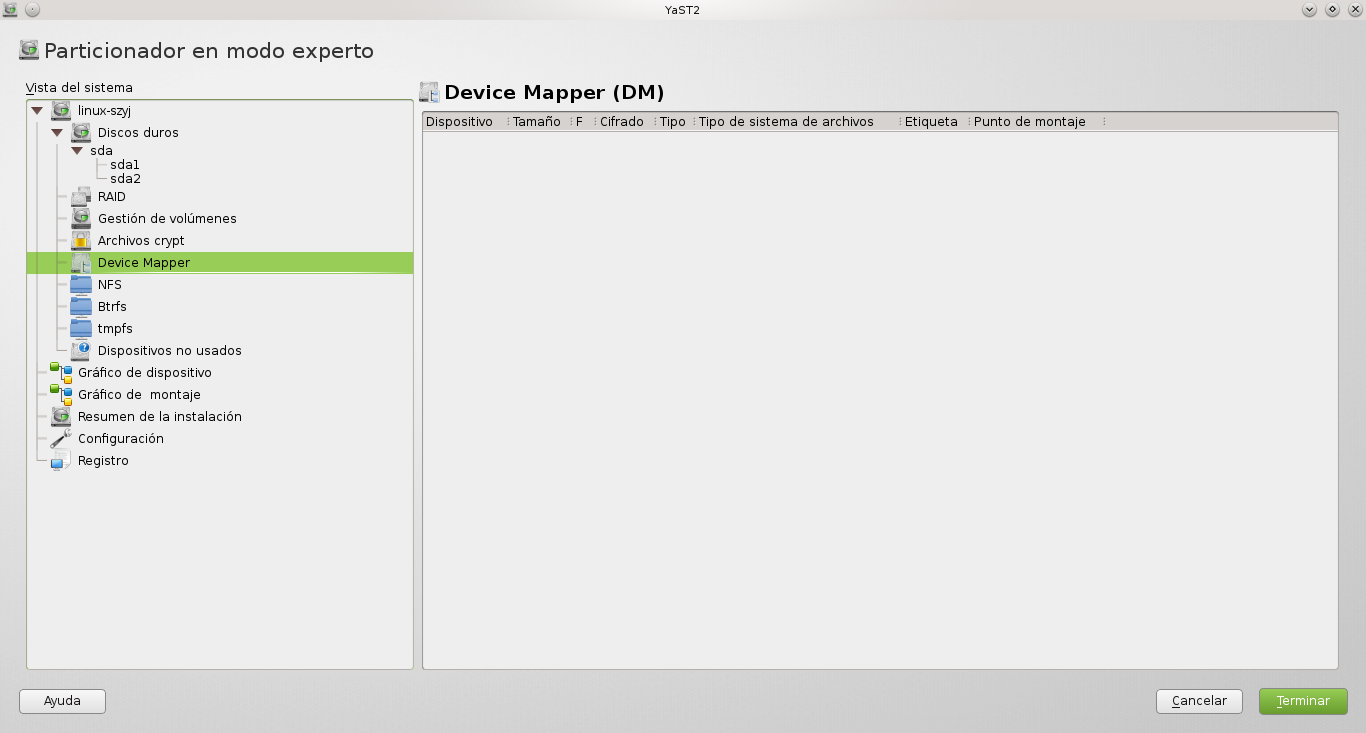The width and height of the screenshot is (1366, 733).
Task: Click the Terminar button
Action: [1302, 701]
